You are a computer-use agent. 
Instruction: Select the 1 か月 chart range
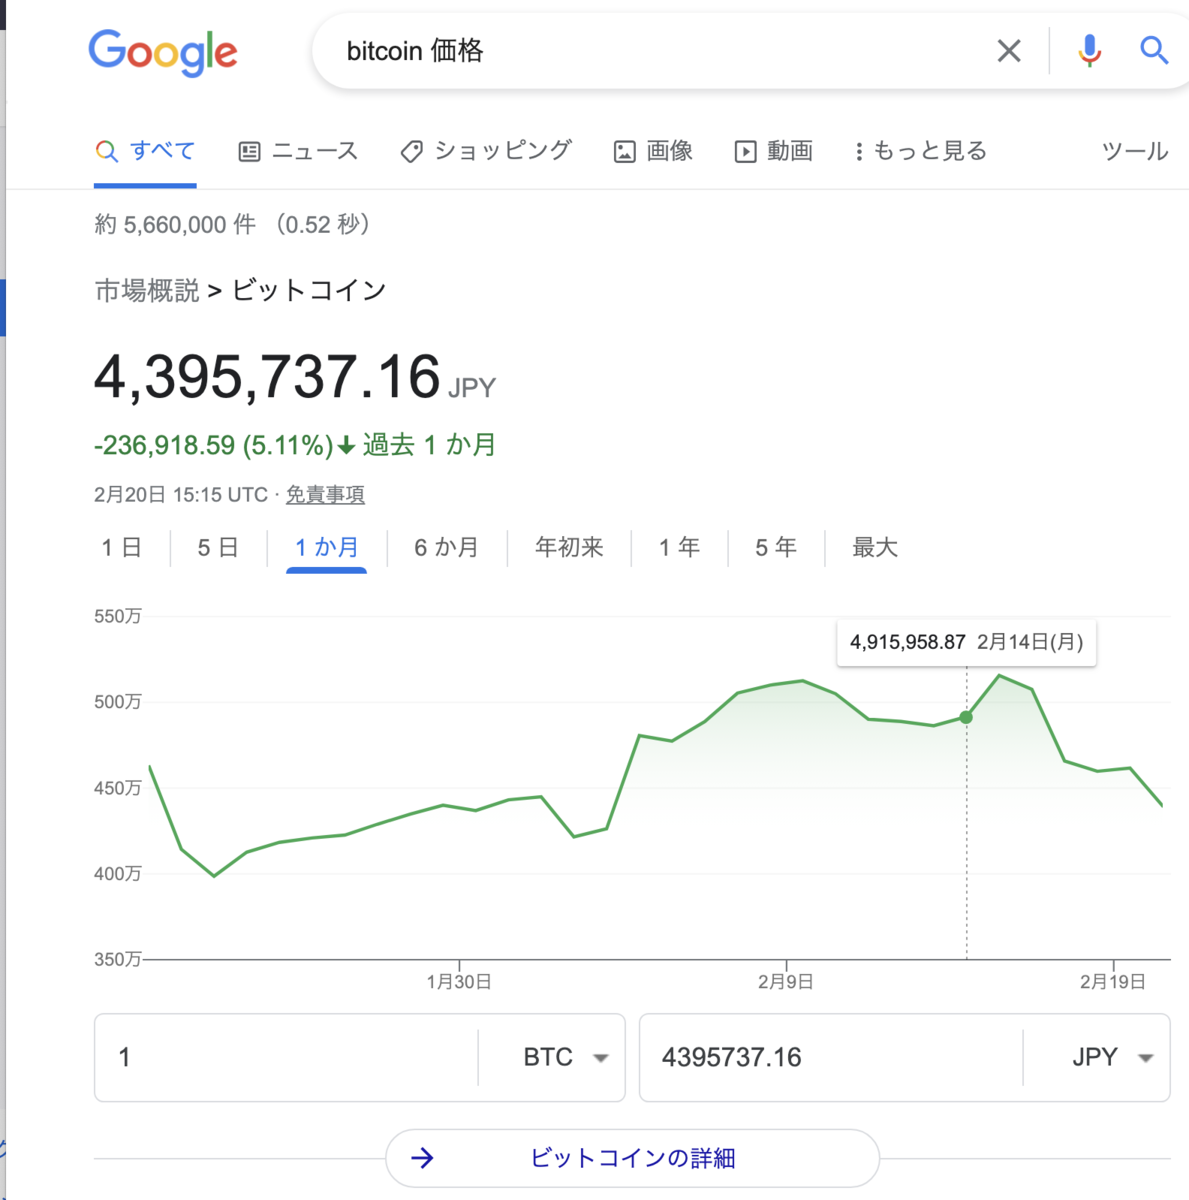(x=326, y=547)
